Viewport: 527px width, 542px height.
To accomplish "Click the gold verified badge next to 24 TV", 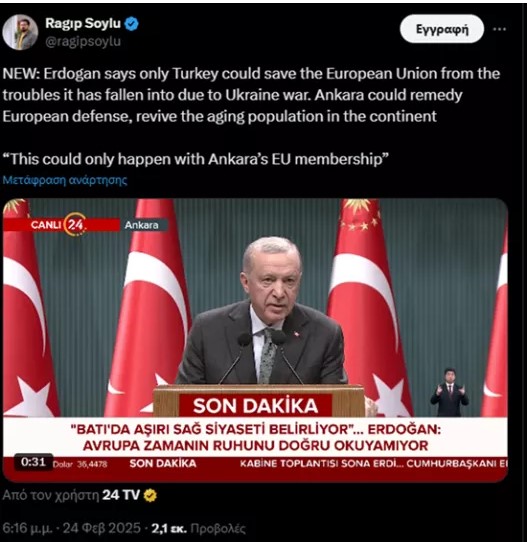I will (150, 495).
